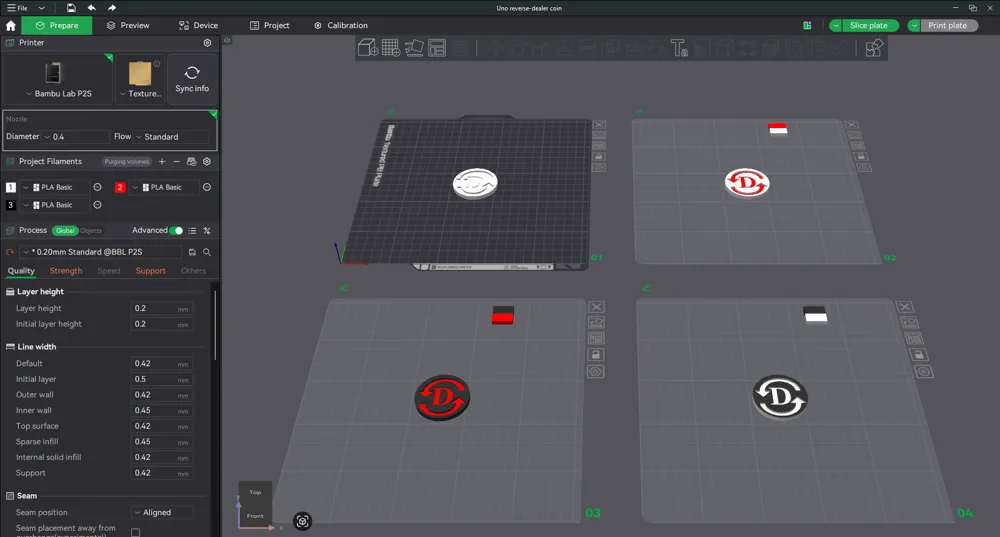This screenshot has height=537, width=1000.
Task: Switch to the Device tab
Action: click(x=198, y=26)
